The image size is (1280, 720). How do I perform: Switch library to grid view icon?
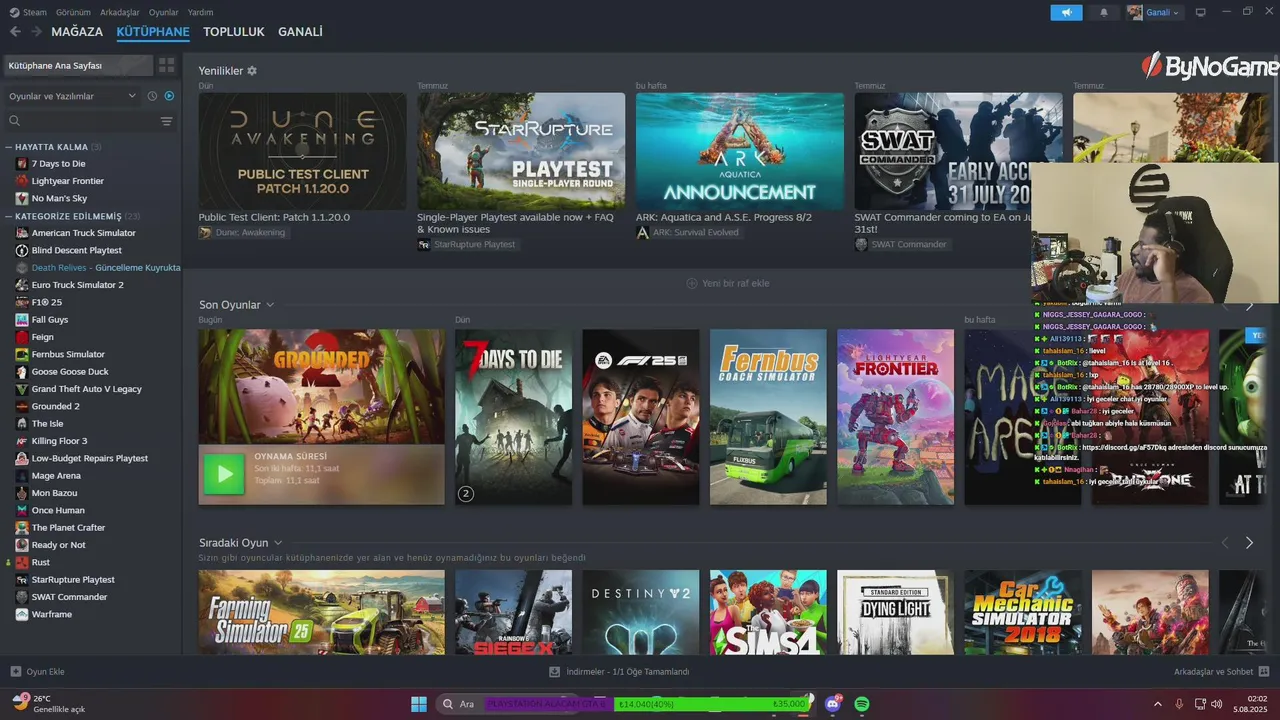click(166, 65)
